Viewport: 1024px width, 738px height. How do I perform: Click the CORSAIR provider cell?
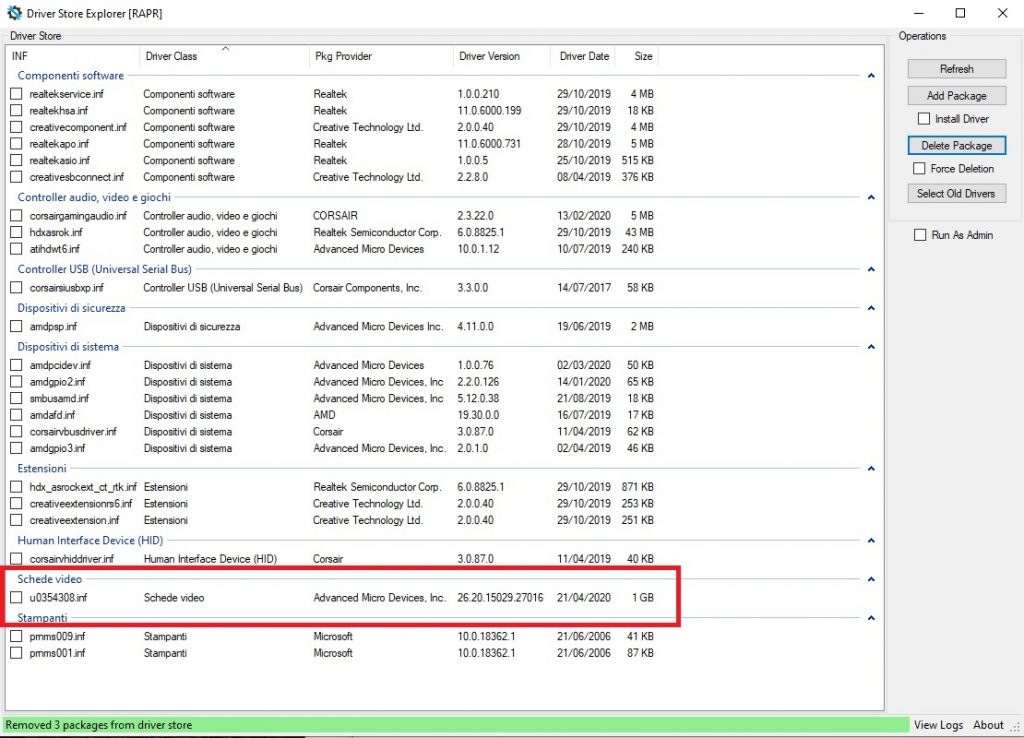click(335, 216)
